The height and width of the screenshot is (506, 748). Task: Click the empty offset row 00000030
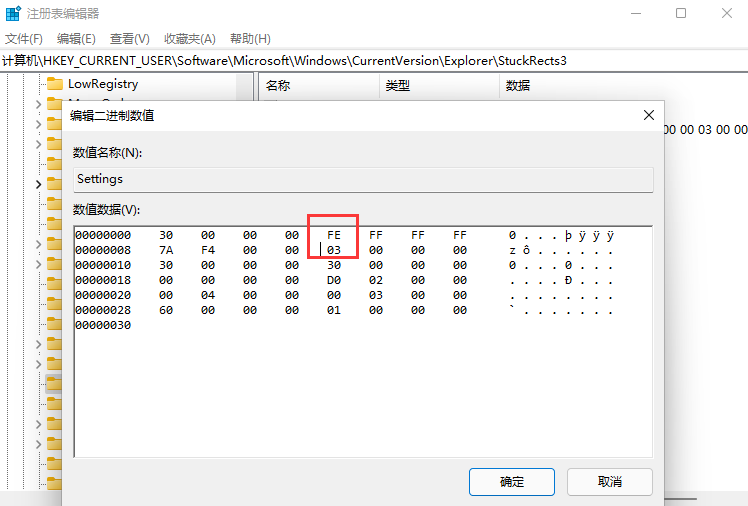(103, 325)
